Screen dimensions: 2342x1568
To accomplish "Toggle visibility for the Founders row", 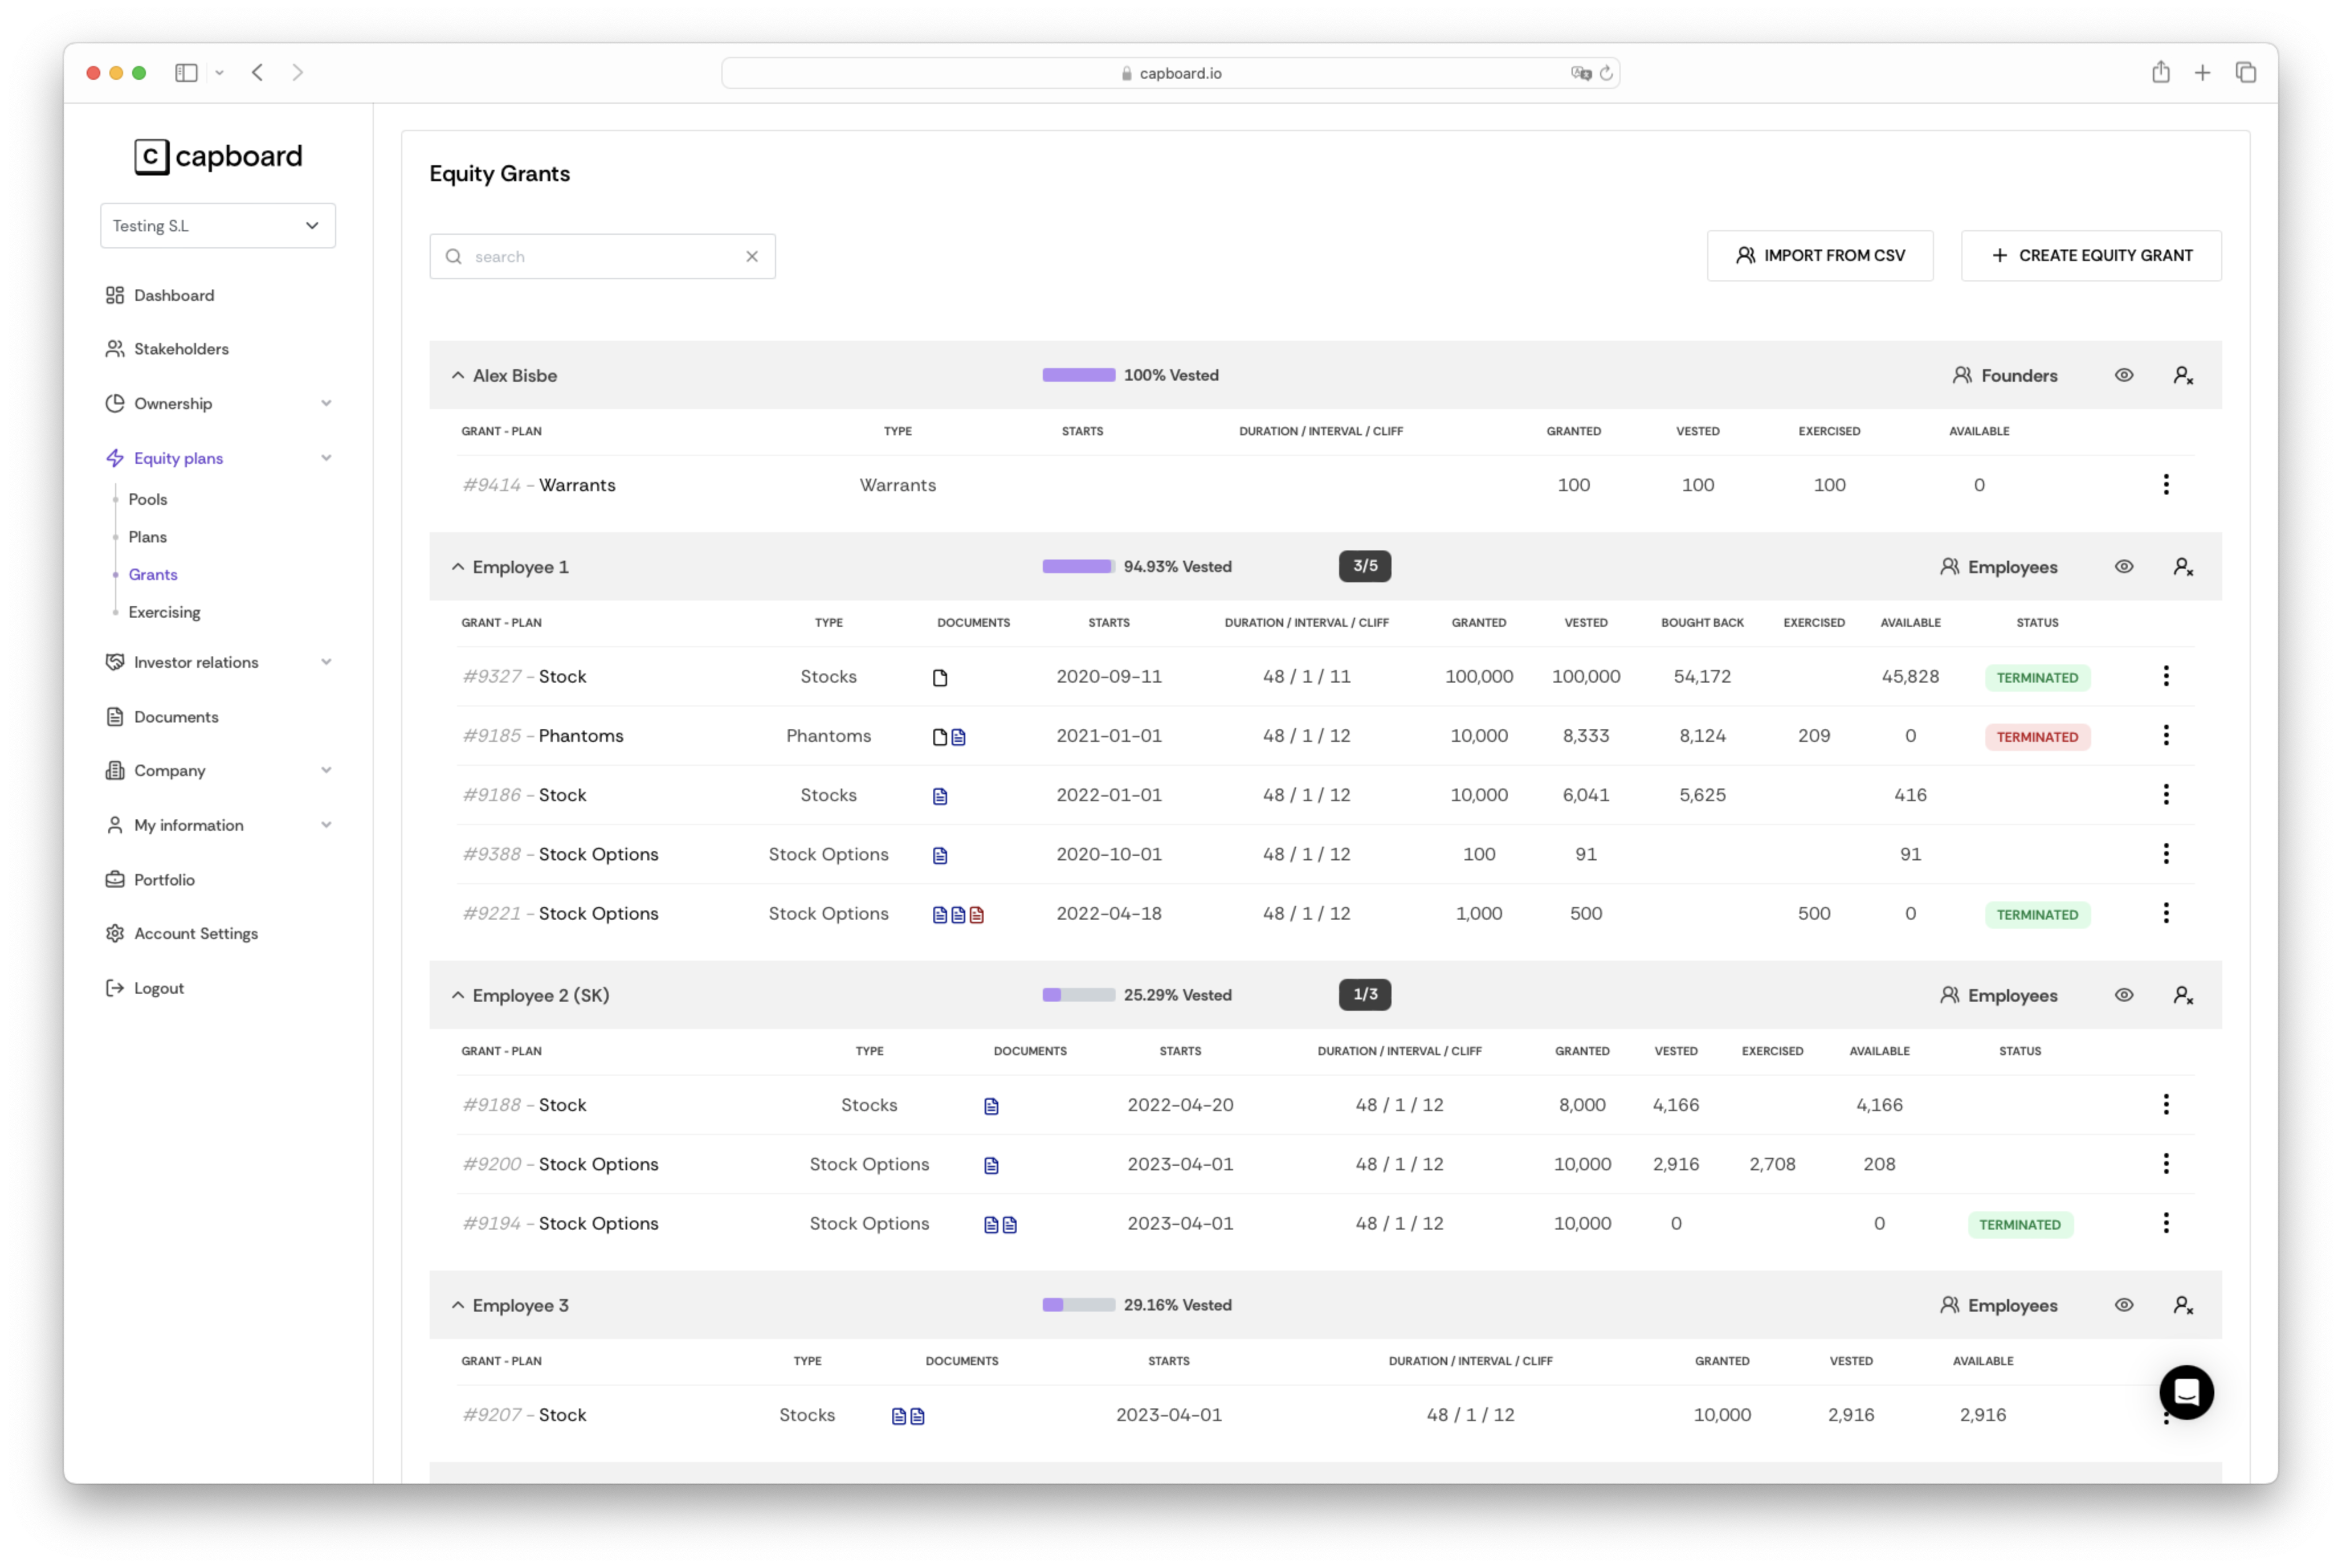I will pyautogui.click(x=2125, y=375).
